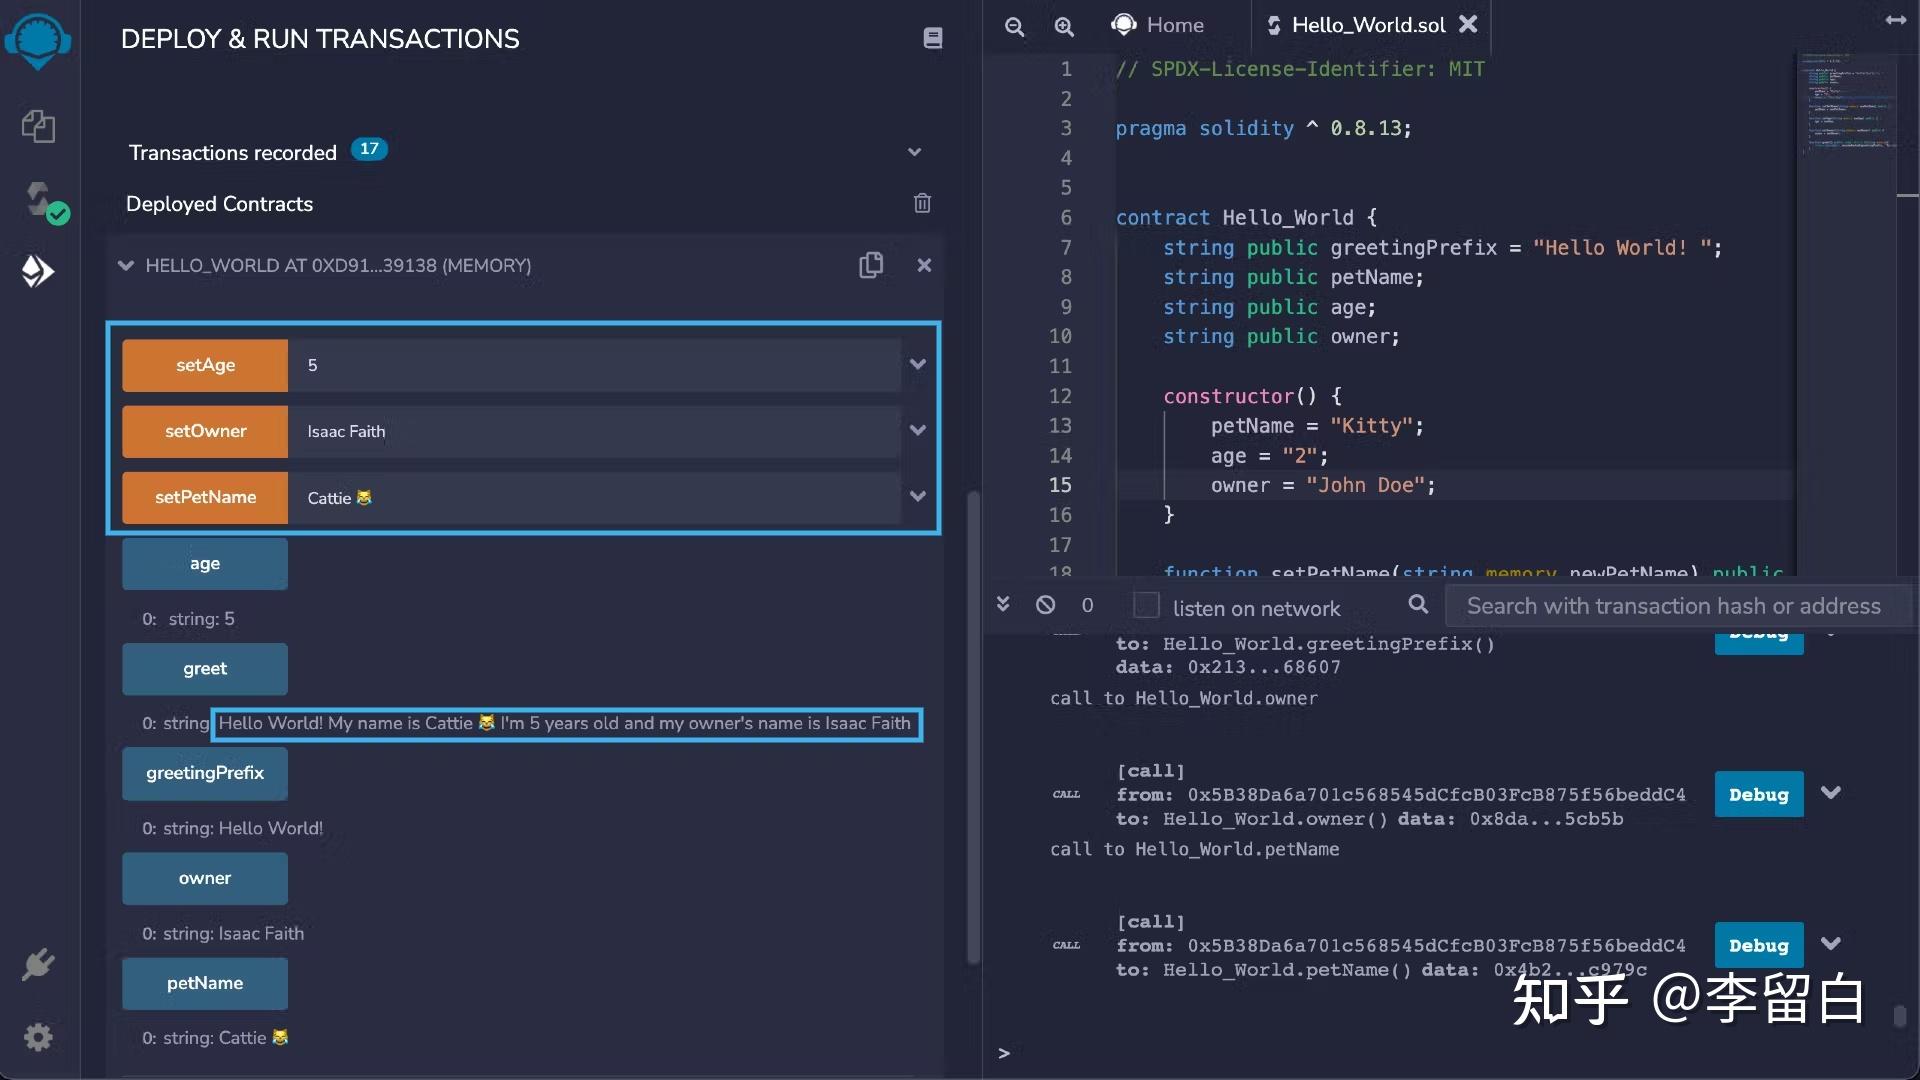Open documentation icon in panel header
1920x1080 pixels.
pyautogui.click(x=932, y=38)
